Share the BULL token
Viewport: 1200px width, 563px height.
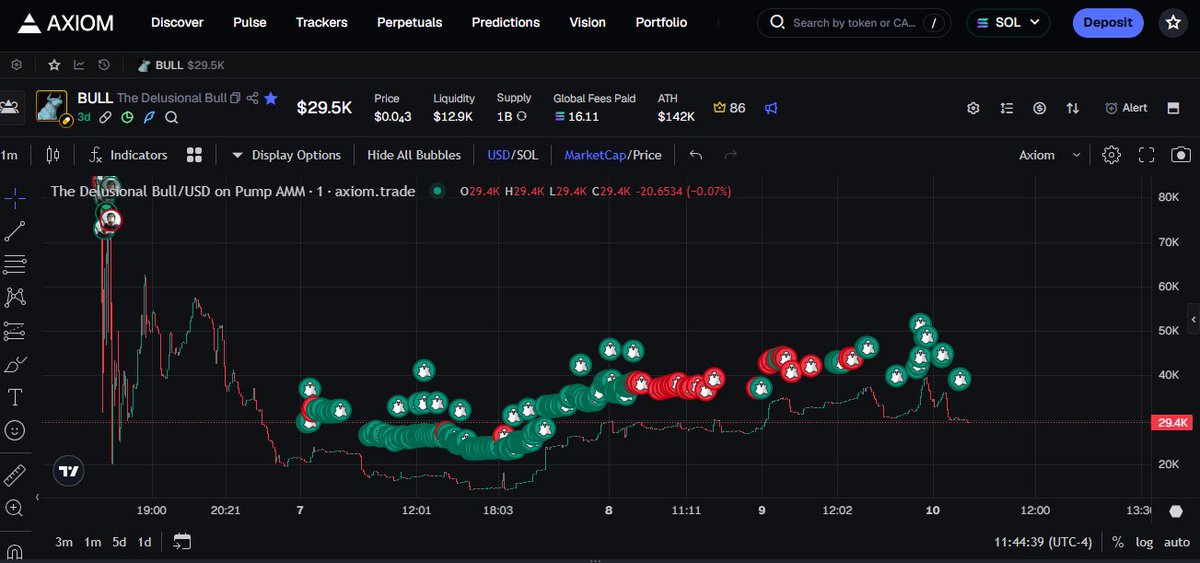tap(253, 98)
